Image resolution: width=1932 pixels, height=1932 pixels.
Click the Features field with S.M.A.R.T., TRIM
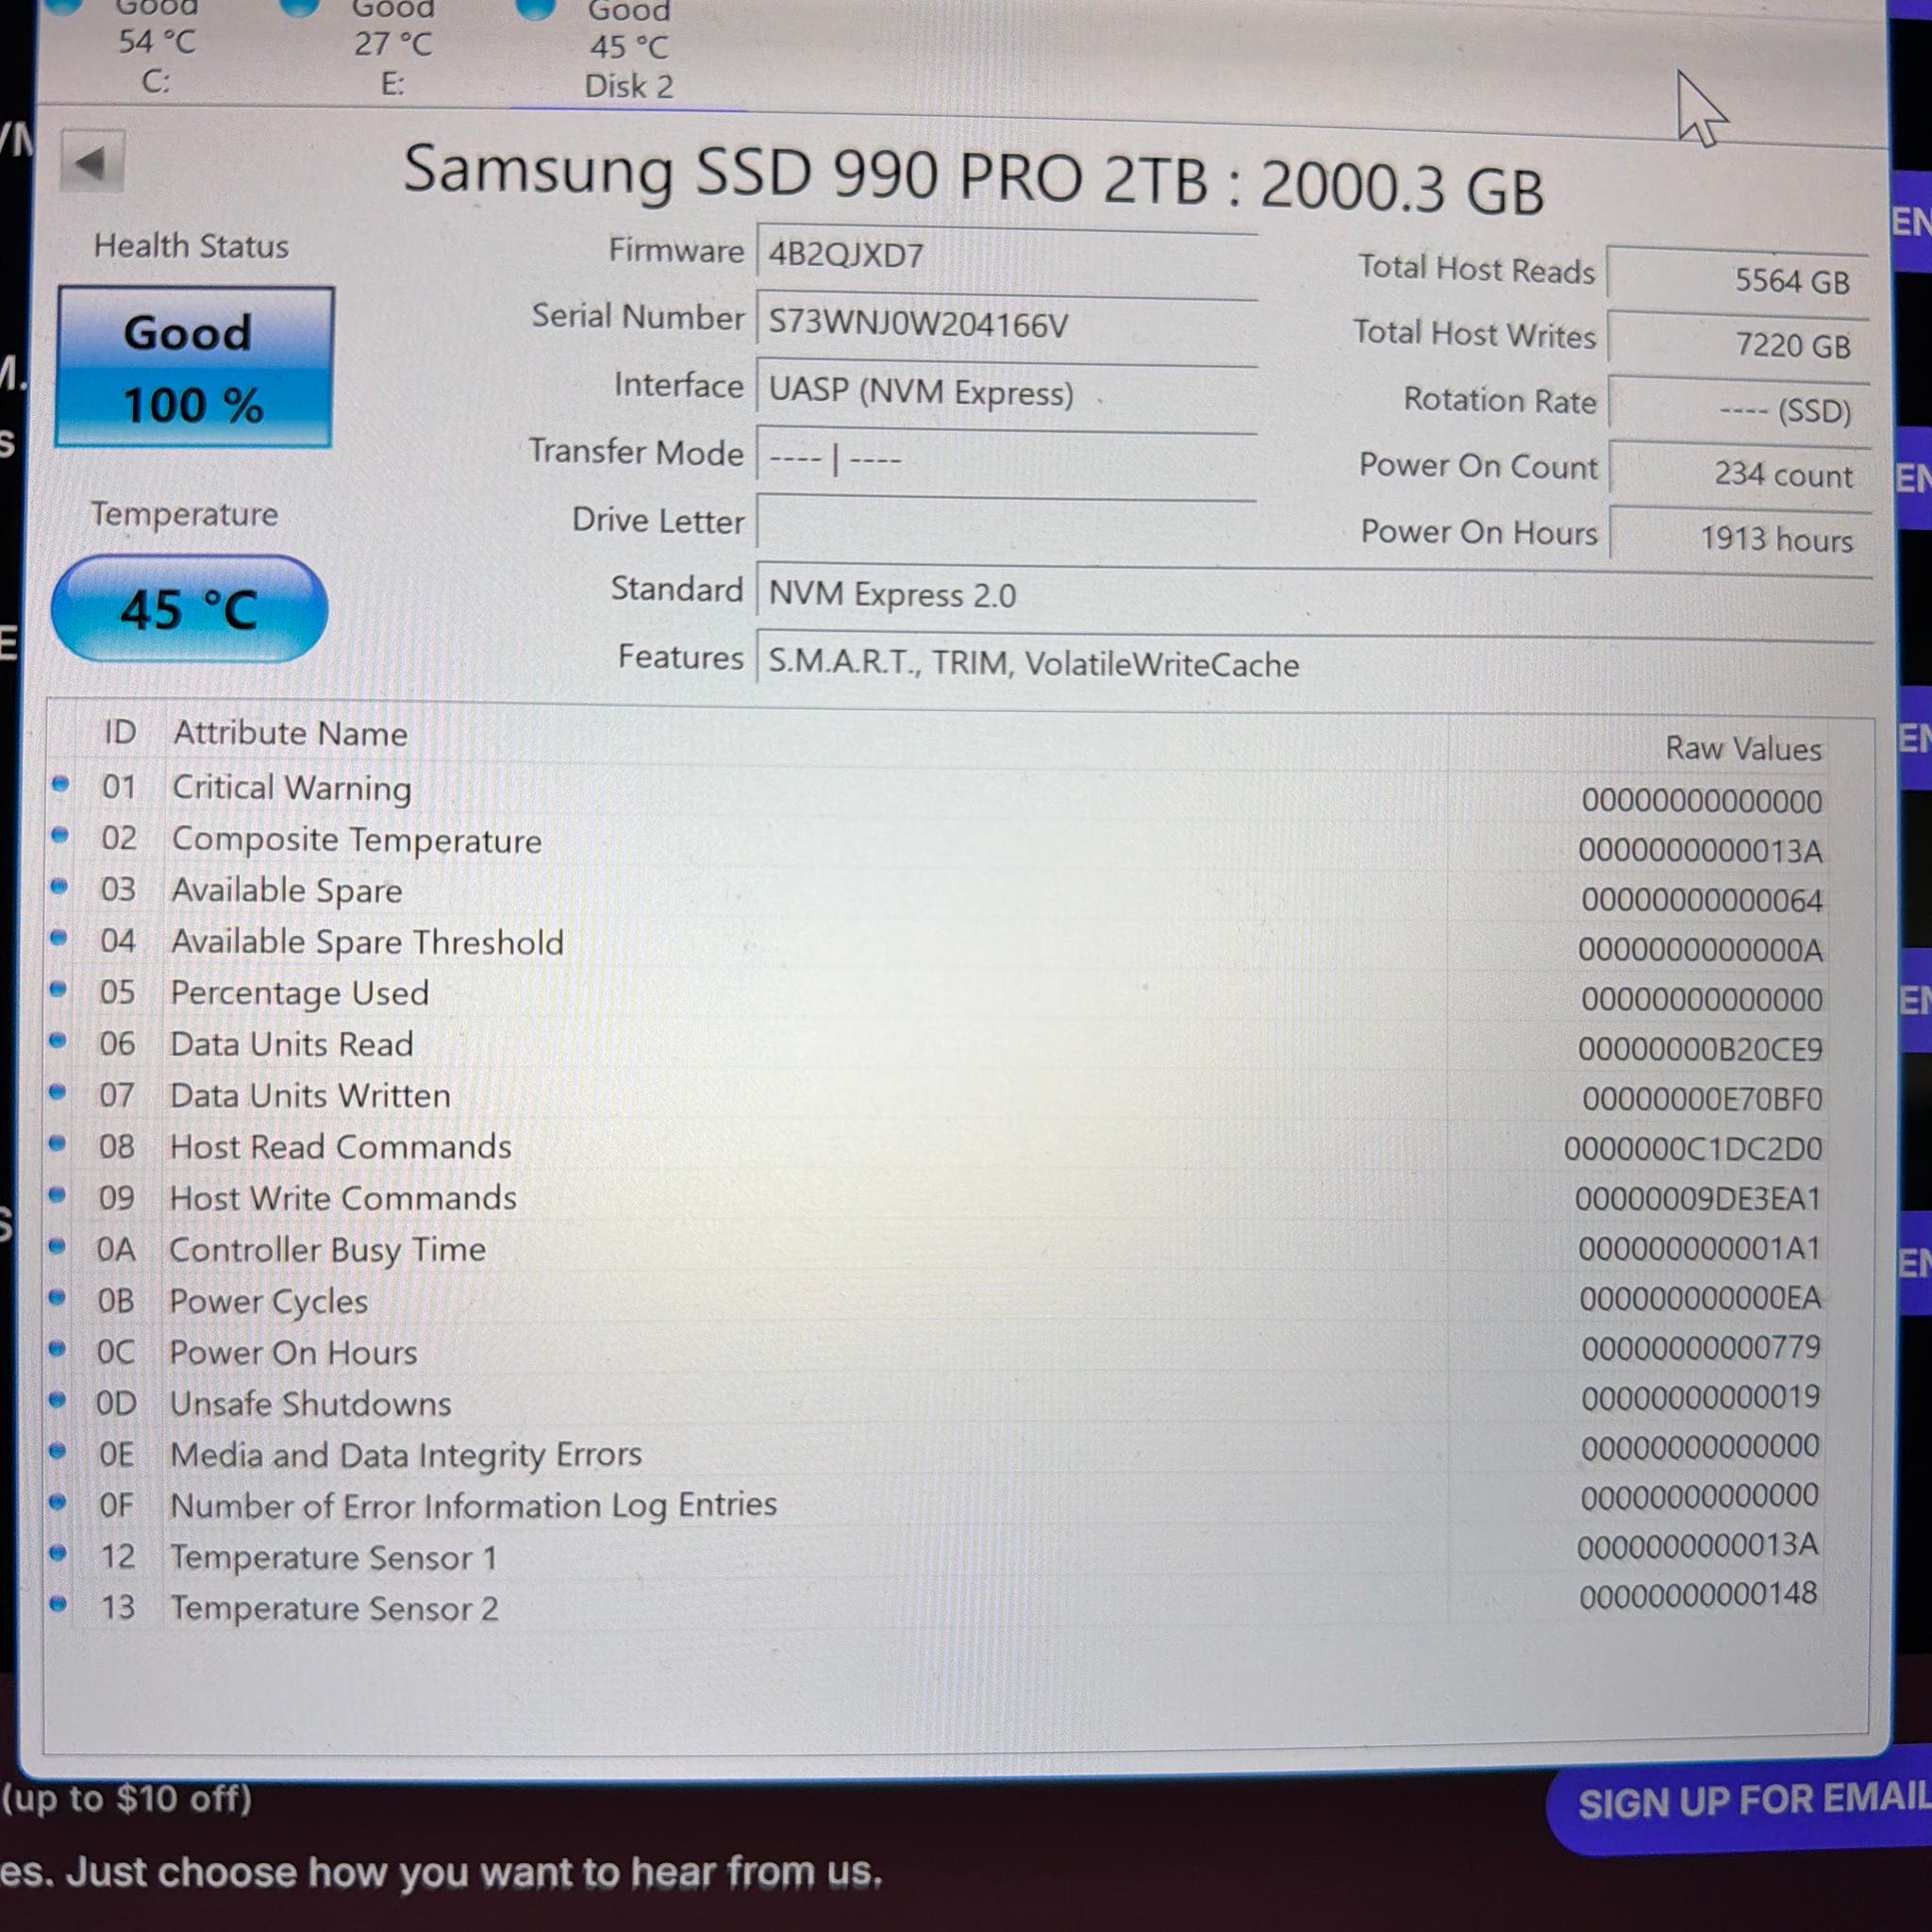[1314, 664]
